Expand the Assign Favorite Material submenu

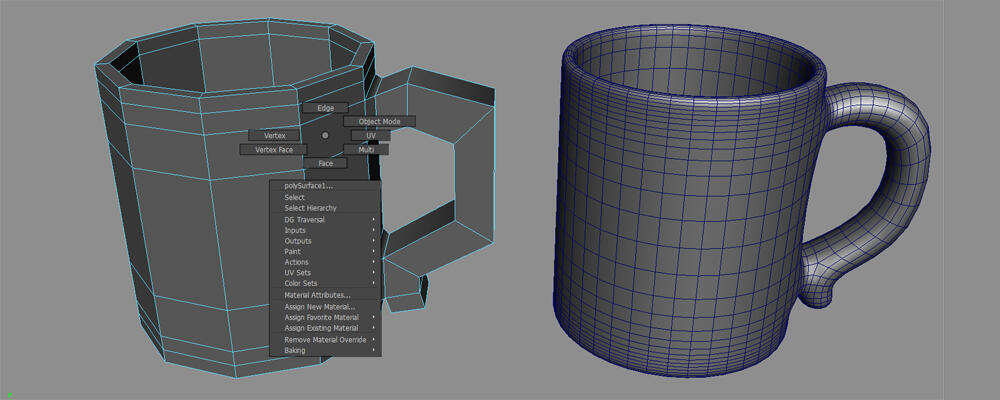[x=325, y=318]
